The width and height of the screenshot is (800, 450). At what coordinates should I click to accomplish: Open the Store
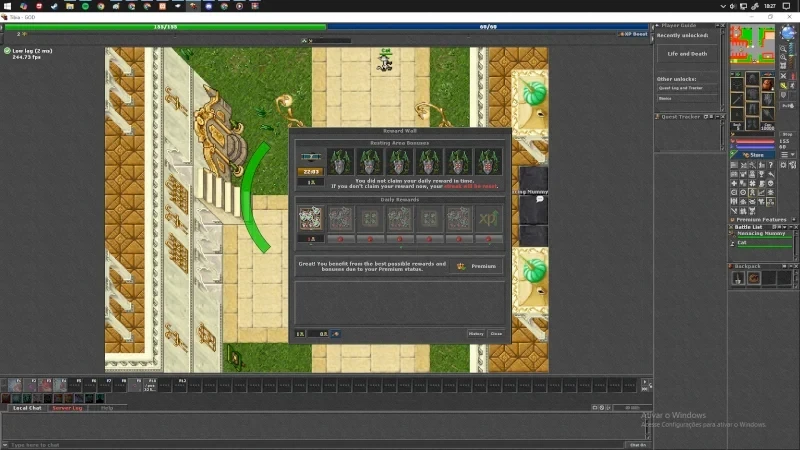click(753, 155)
